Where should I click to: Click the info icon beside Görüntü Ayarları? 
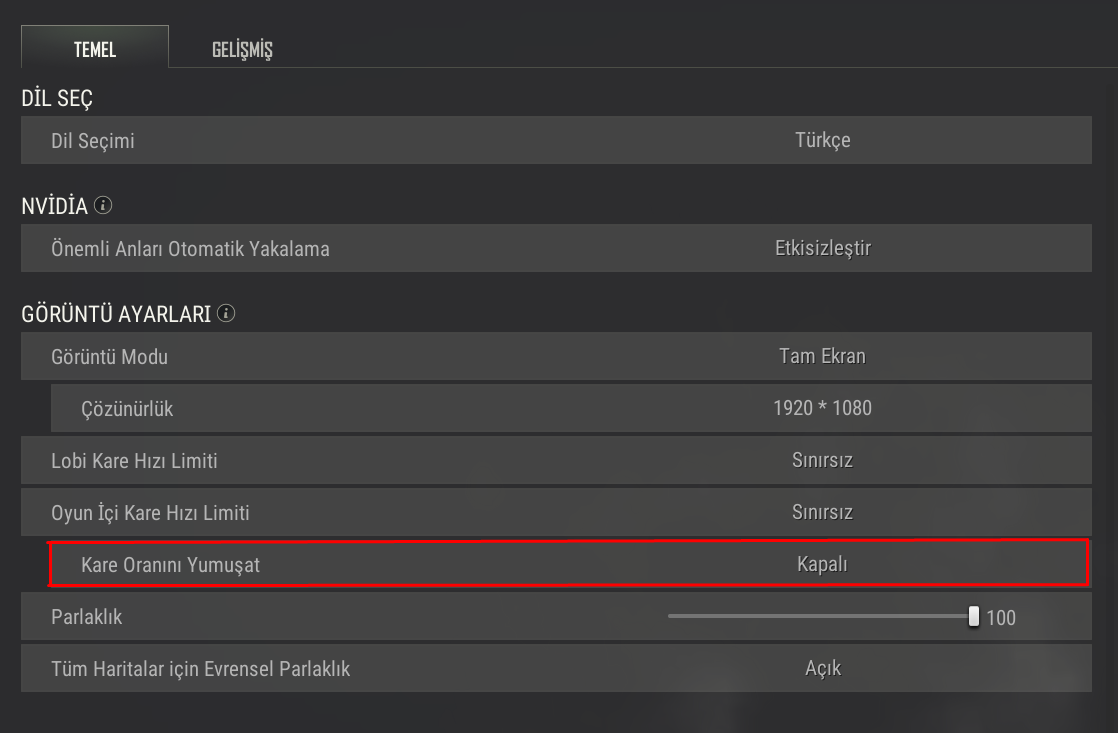(226, 314)
